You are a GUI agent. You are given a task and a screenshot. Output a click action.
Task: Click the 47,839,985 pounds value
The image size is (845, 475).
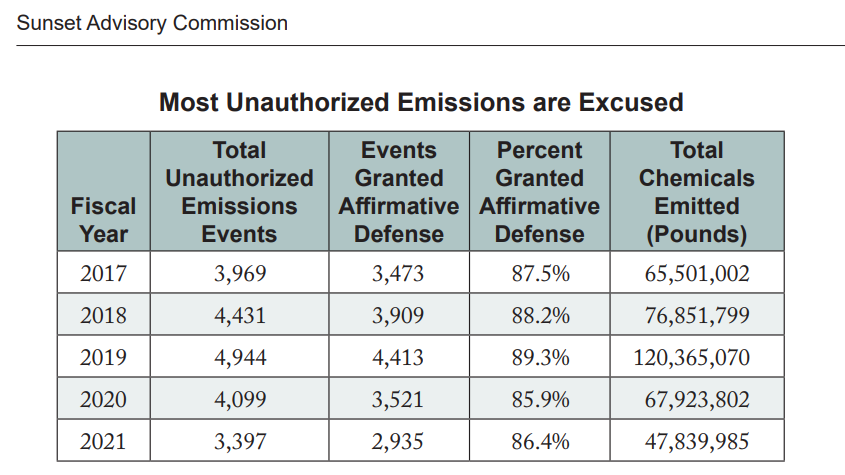click(696, 441)
